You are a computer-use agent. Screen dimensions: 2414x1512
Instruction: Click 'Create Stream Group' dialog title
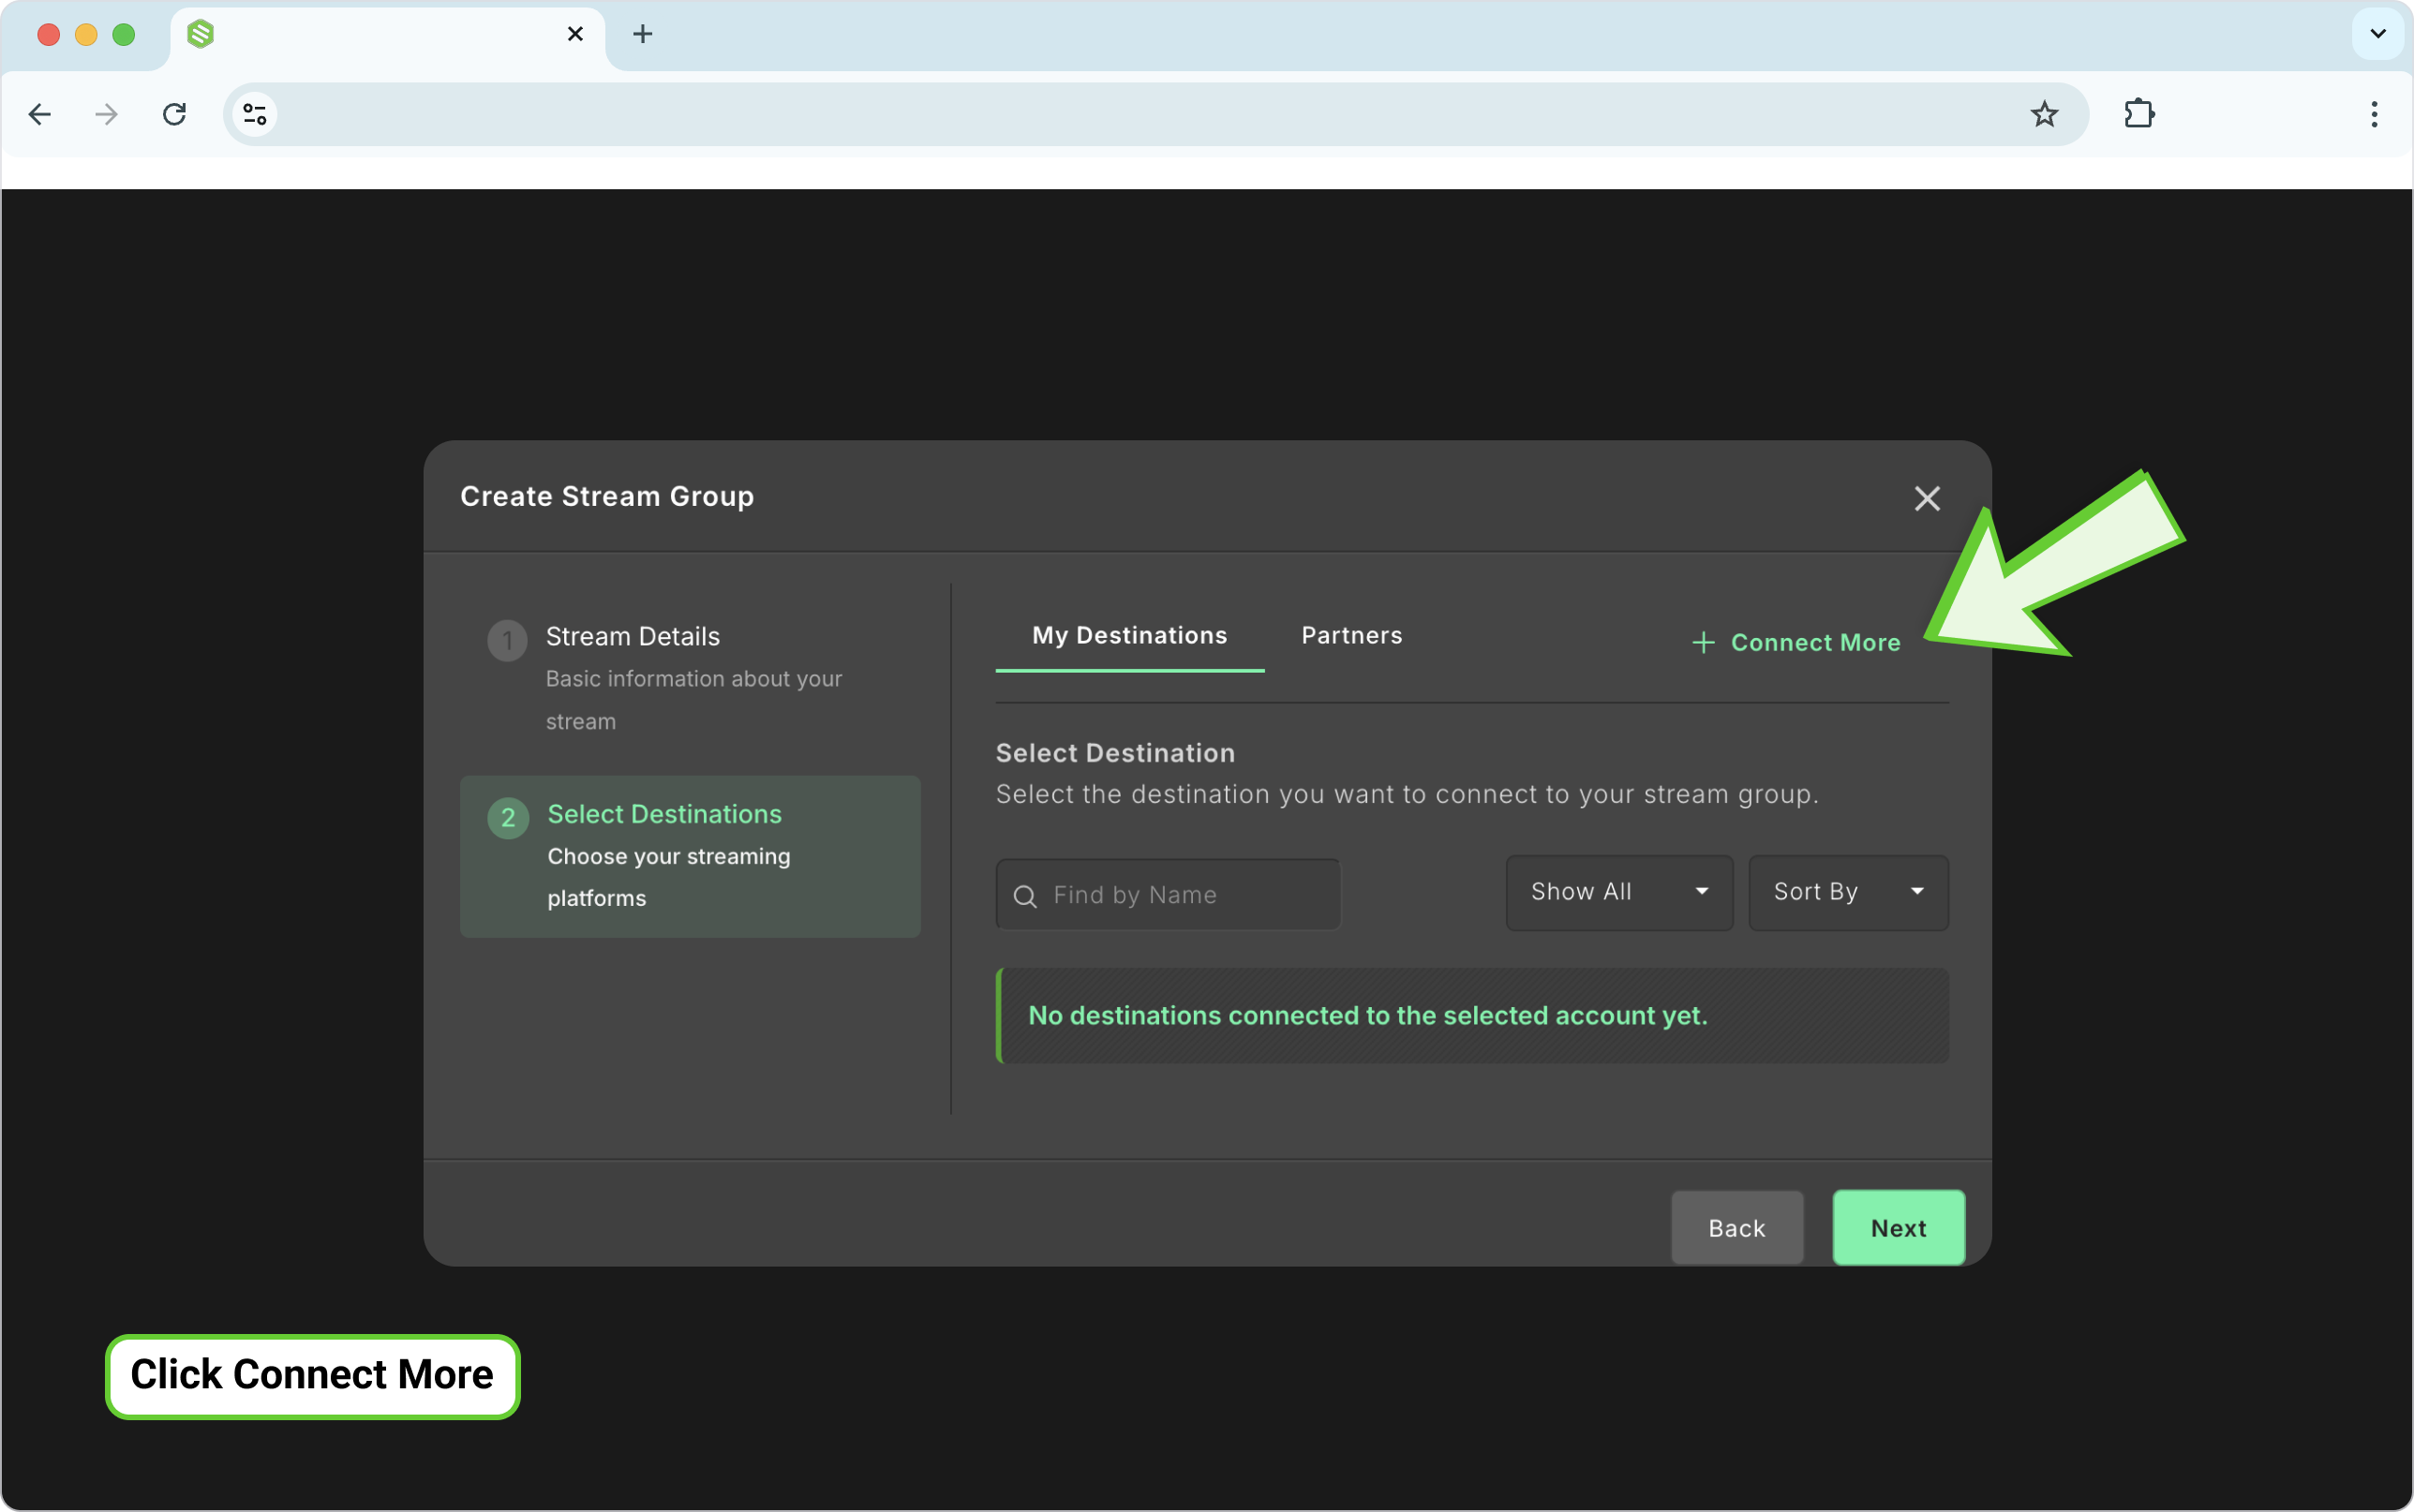pyautogui.click(x=607, y=496)
